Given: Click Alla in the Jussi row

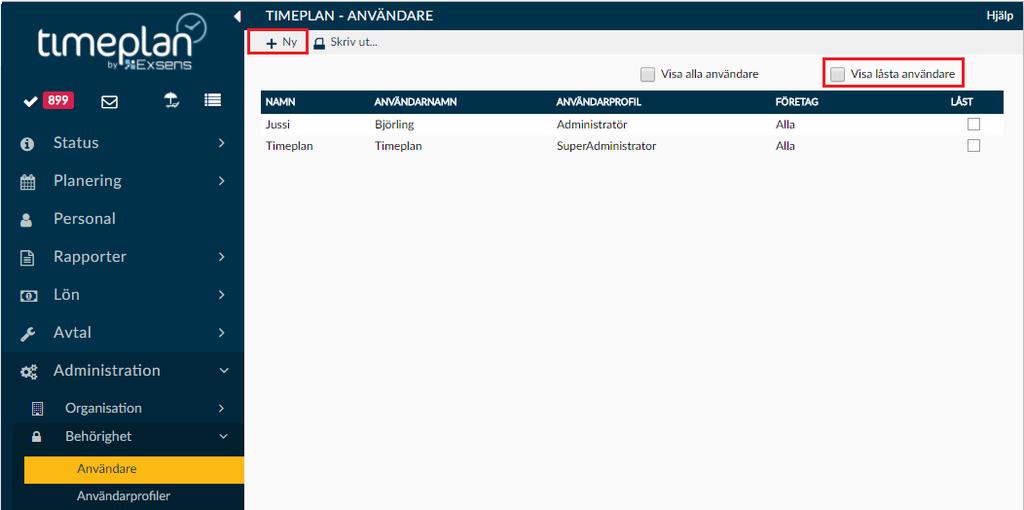Looking at the screenshot, I should [786, 125].
